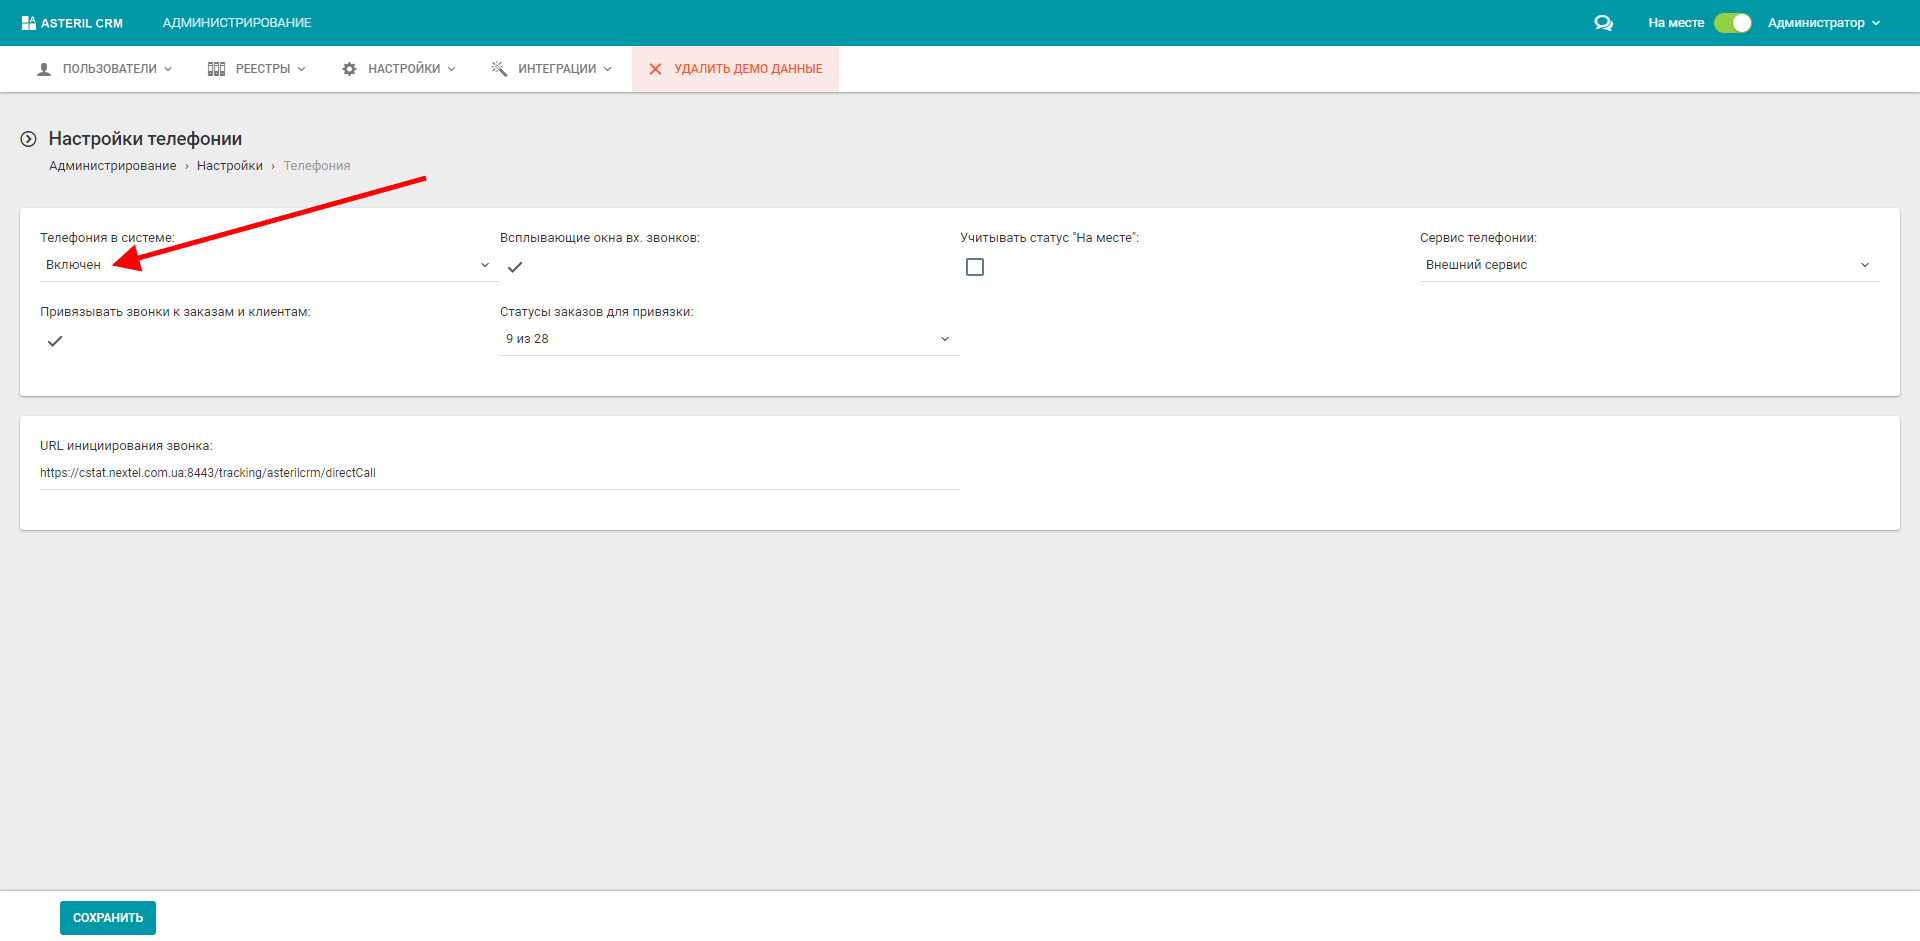
Task: Click the Реестры registry grid icon
Action: (216, 69)
